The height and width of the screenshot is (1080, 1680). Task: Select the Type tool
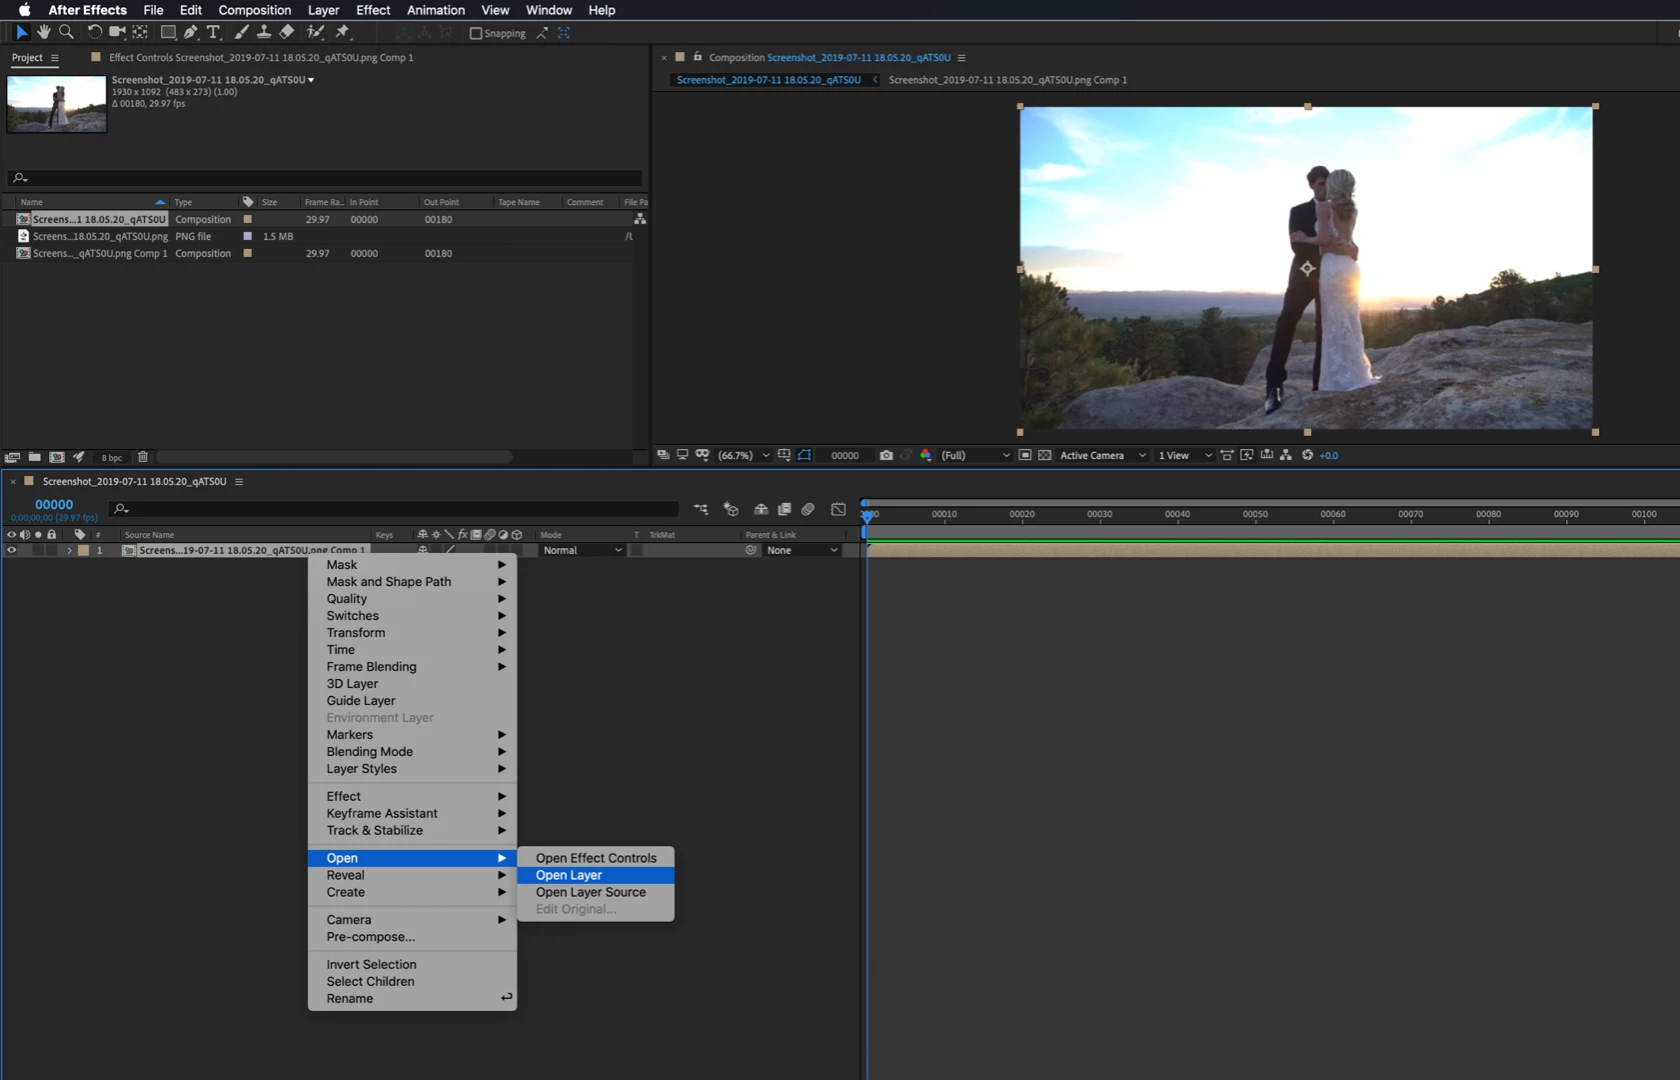213,33
